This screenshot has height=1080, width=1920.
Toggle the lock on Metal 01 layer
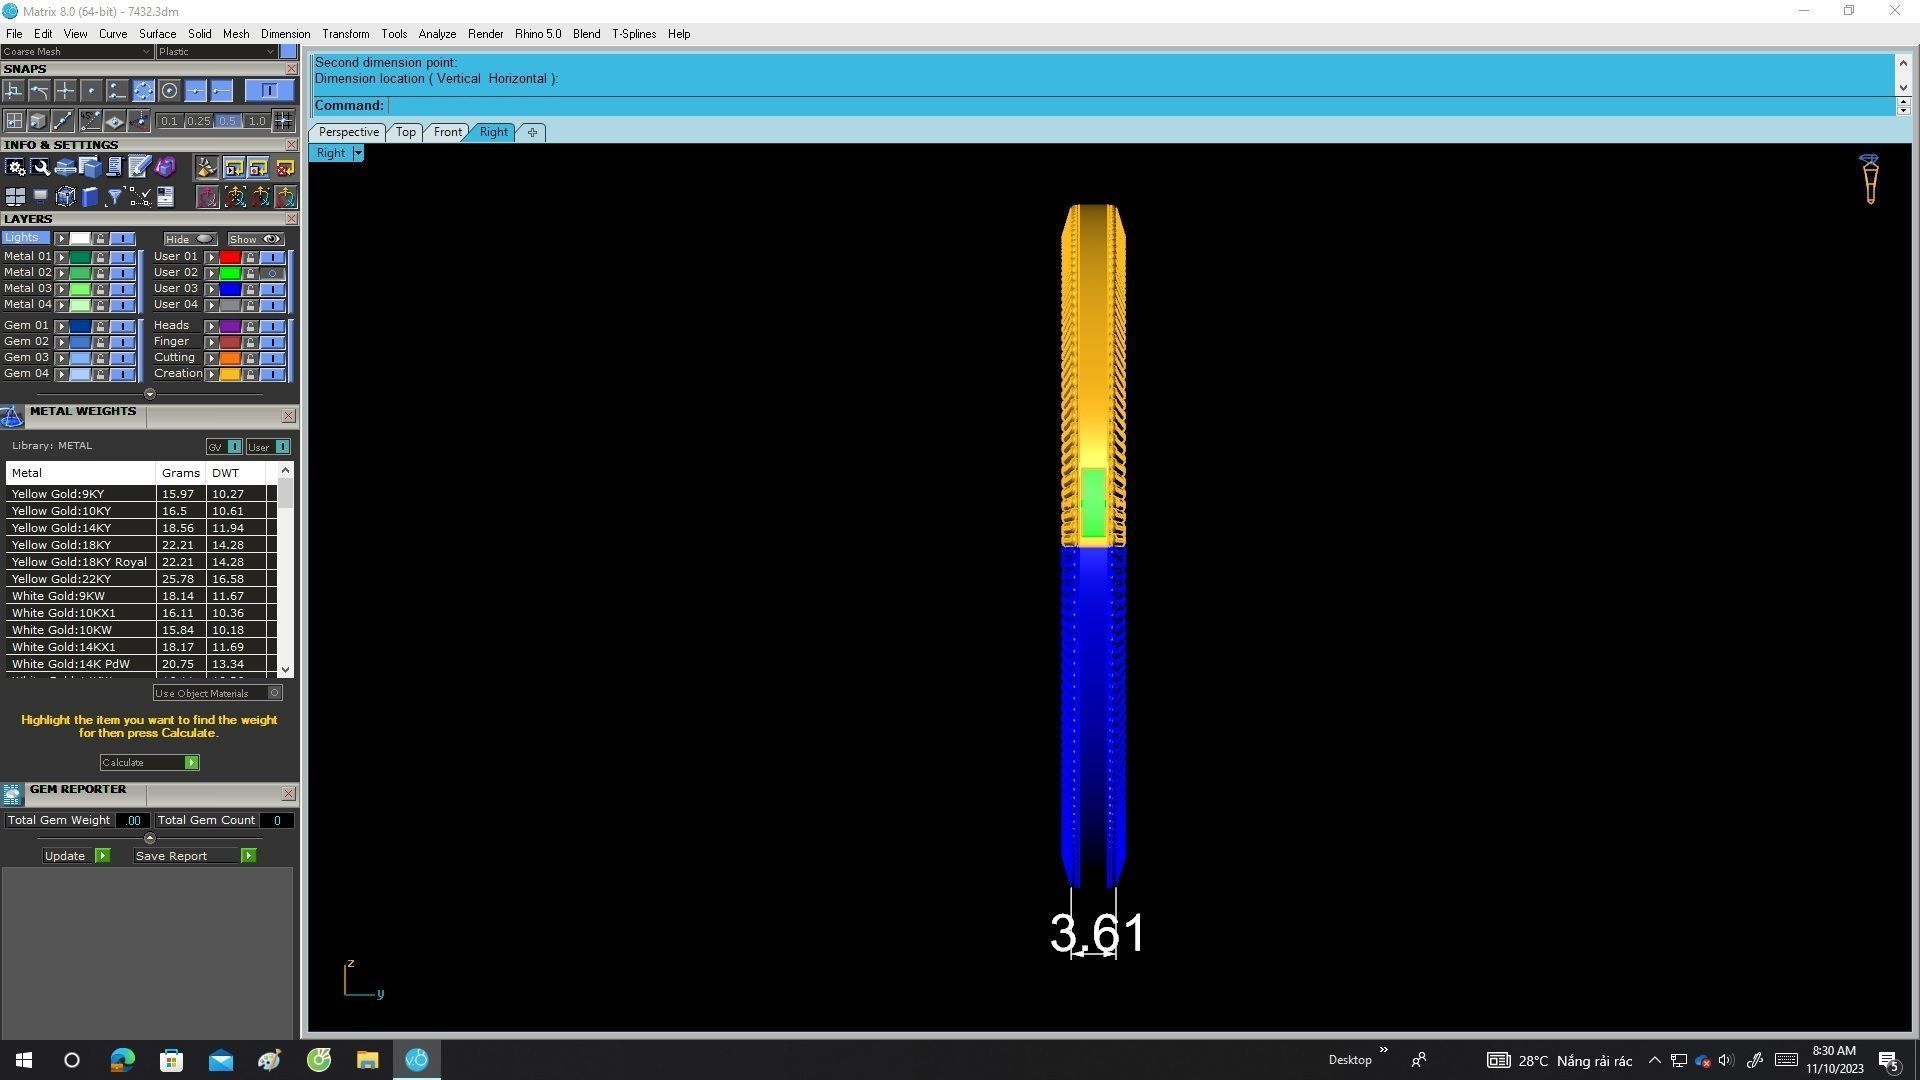[x=100, y=257]
